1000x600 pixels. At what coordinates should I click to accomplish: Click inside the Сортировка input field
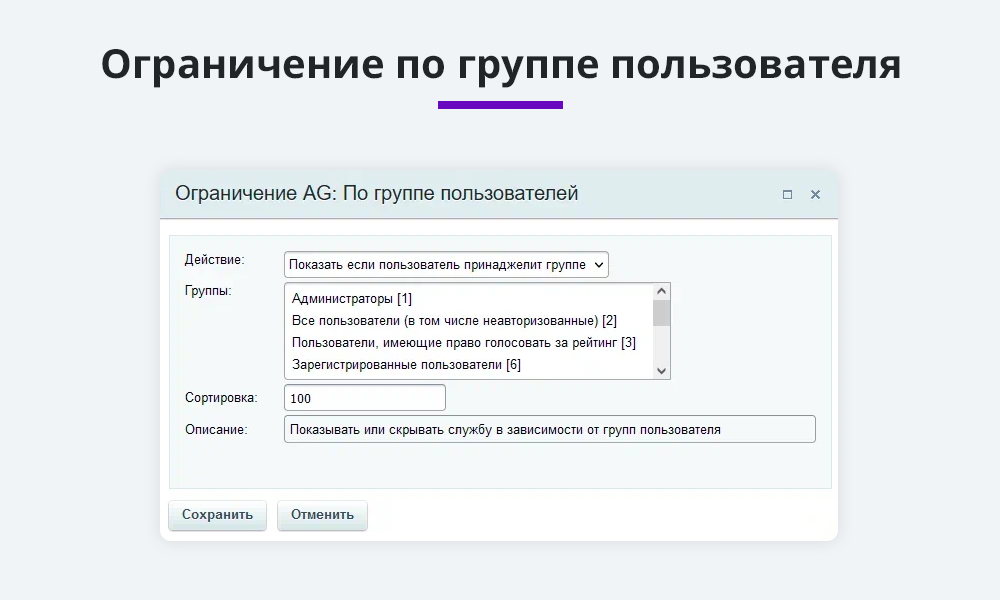pyautogui.click(x=364, y=397)
